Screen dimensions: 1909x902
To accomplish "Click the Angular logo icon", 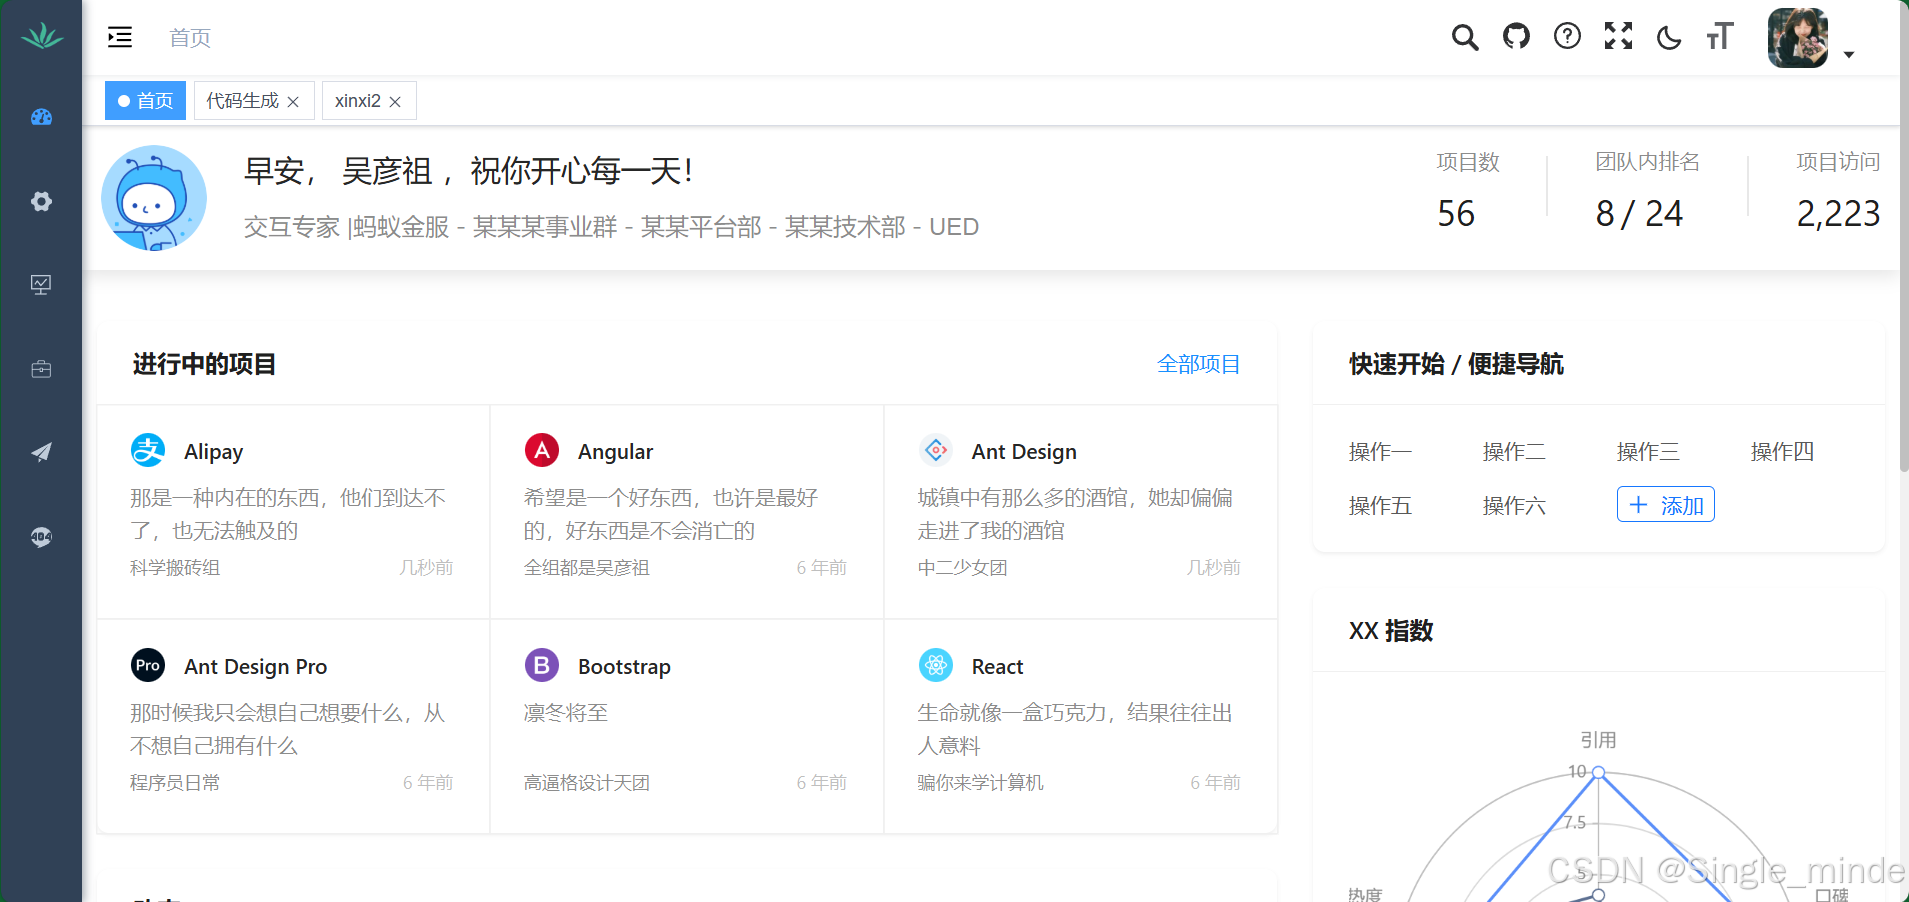I will coord(542,450).
